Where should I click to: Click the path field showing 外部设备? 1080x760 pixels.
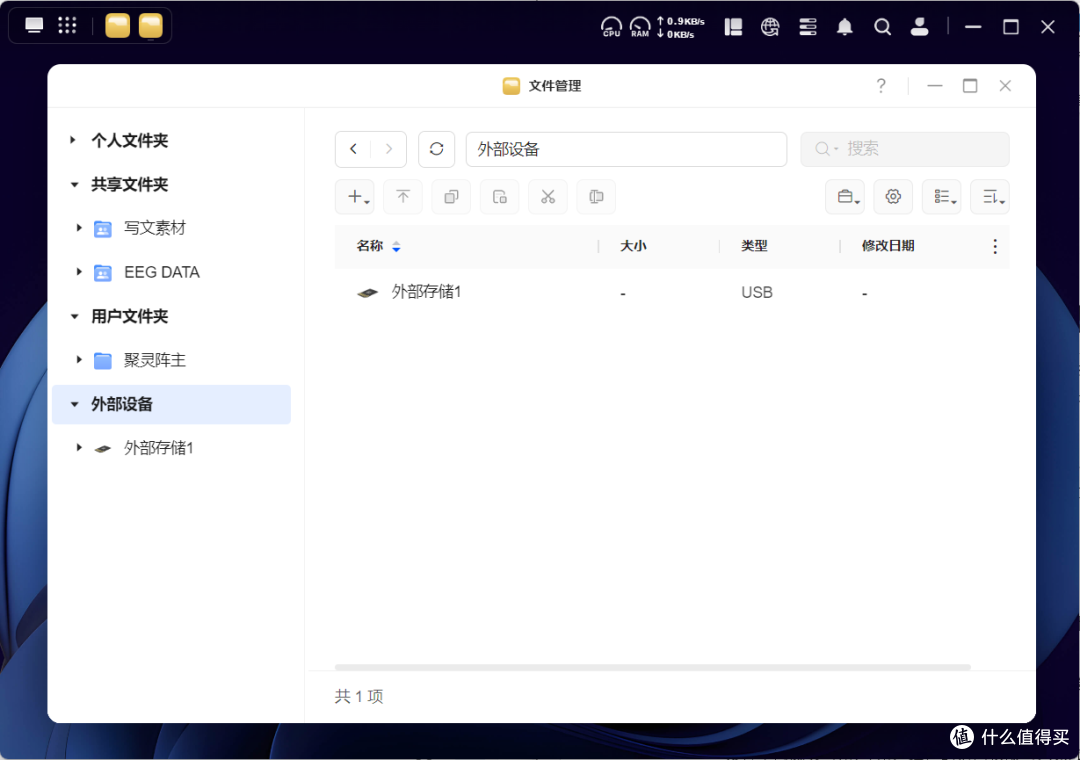(x=626, y=149)
